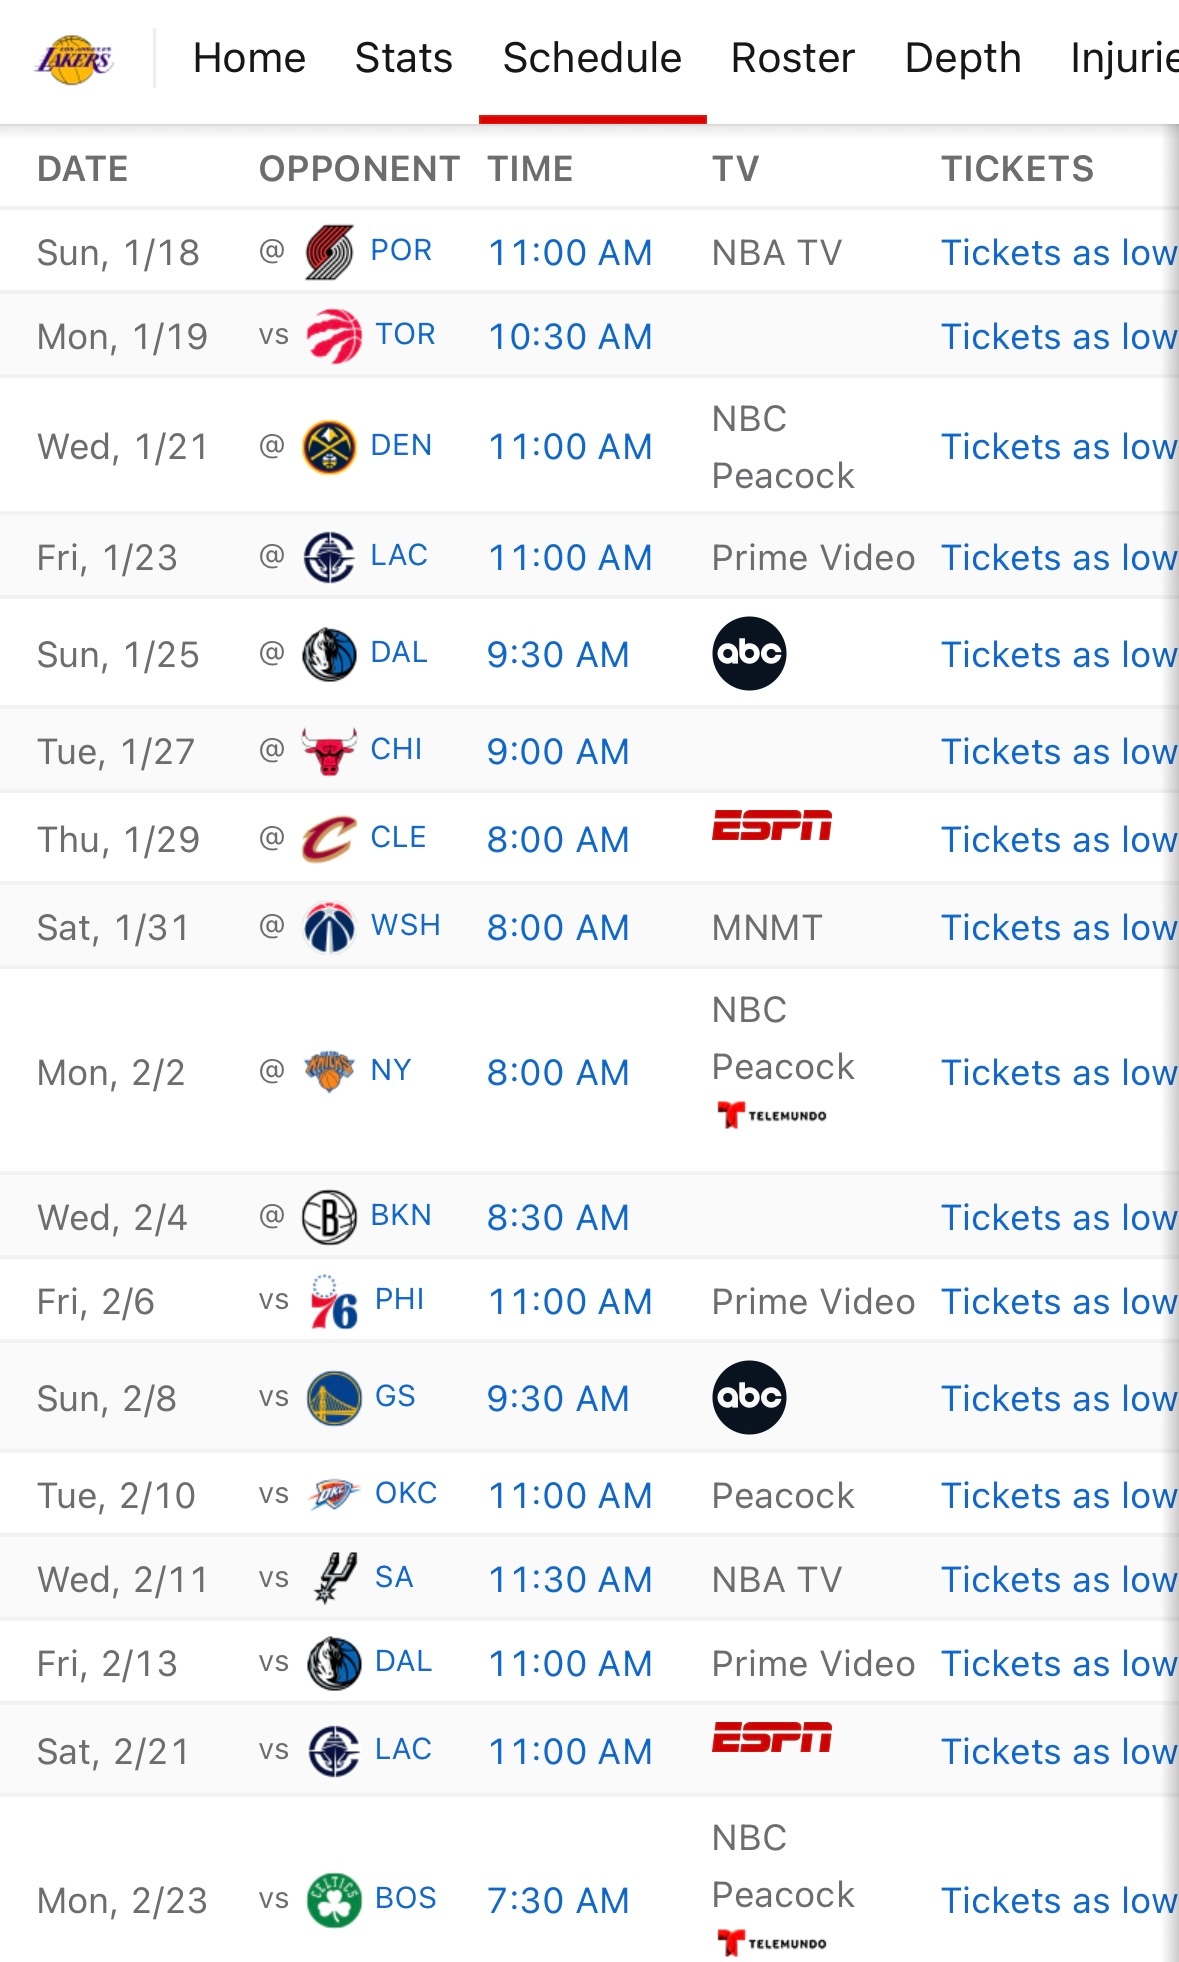Open the 7:30 AM Boston game time
Screen dimensions: 1179x1962
click(x=558, y=1901)
